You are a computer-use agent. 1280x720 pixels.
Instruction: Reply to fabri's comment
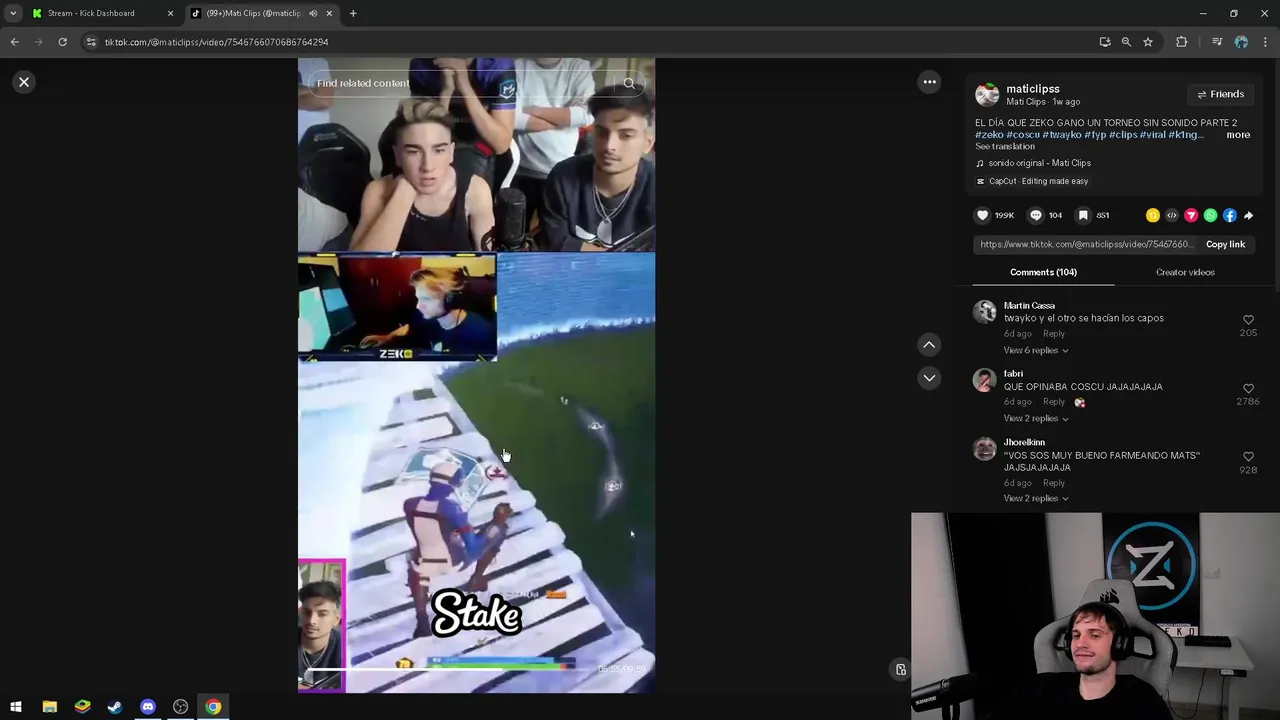tap(1054, 402)
